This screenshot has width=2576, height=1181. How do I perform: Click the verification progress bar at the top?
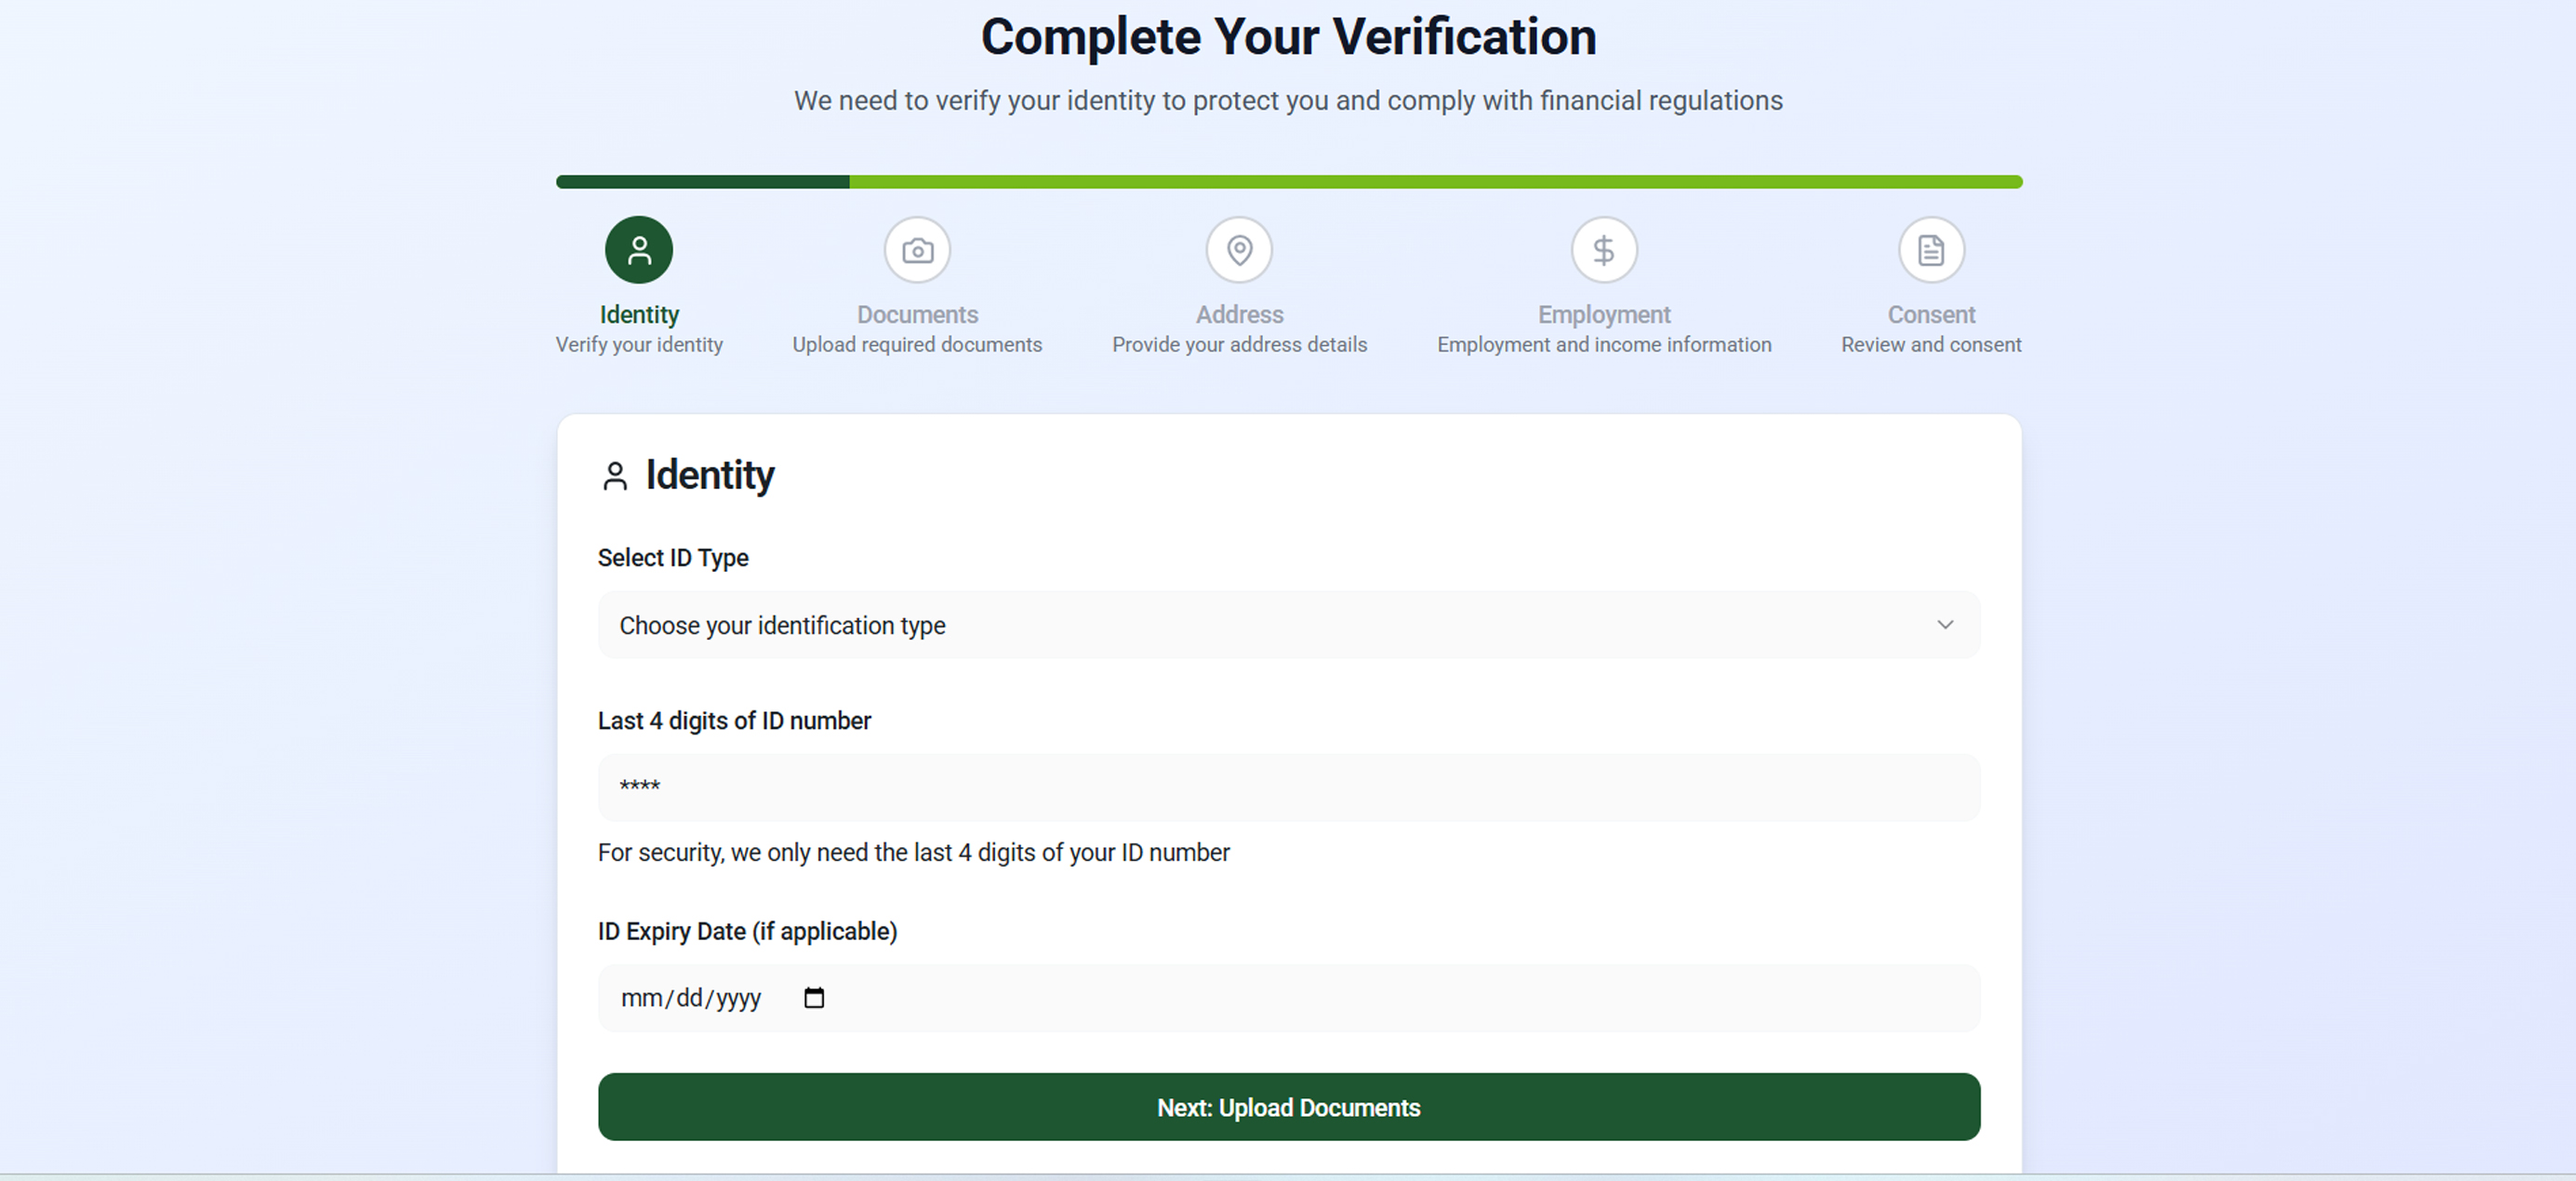pos(1288,181)
